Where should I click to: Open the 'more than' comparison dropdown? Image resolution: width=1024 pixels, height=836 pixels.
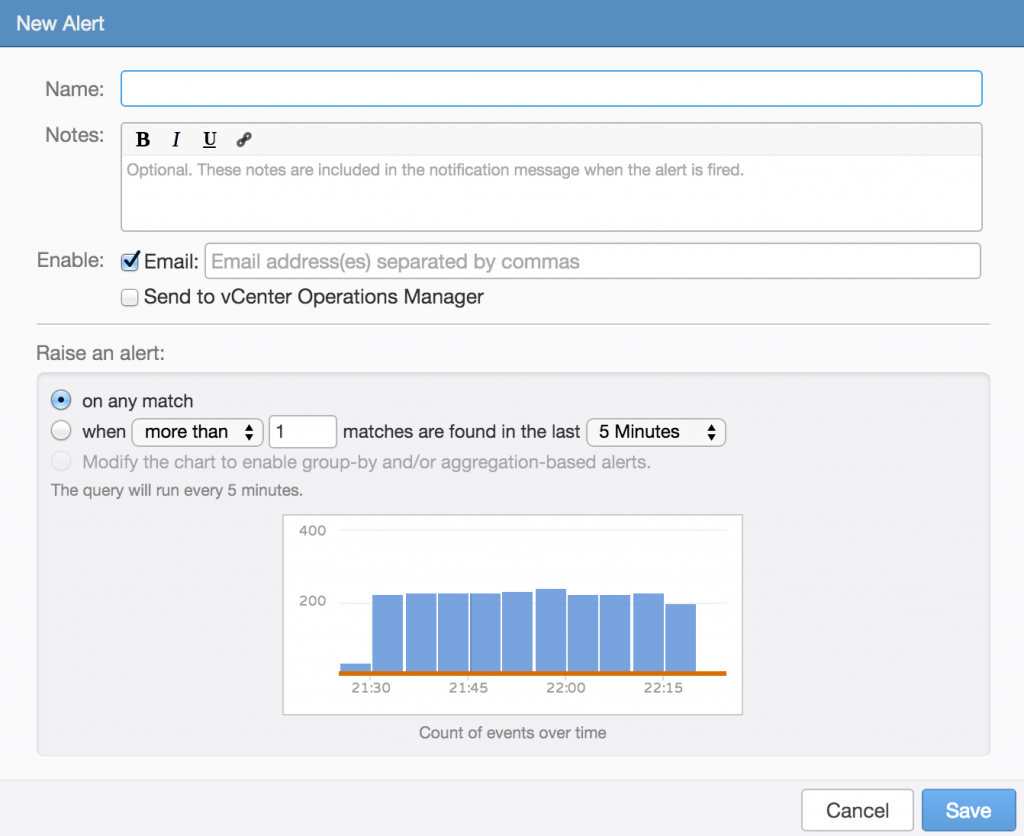click(197, 432)
